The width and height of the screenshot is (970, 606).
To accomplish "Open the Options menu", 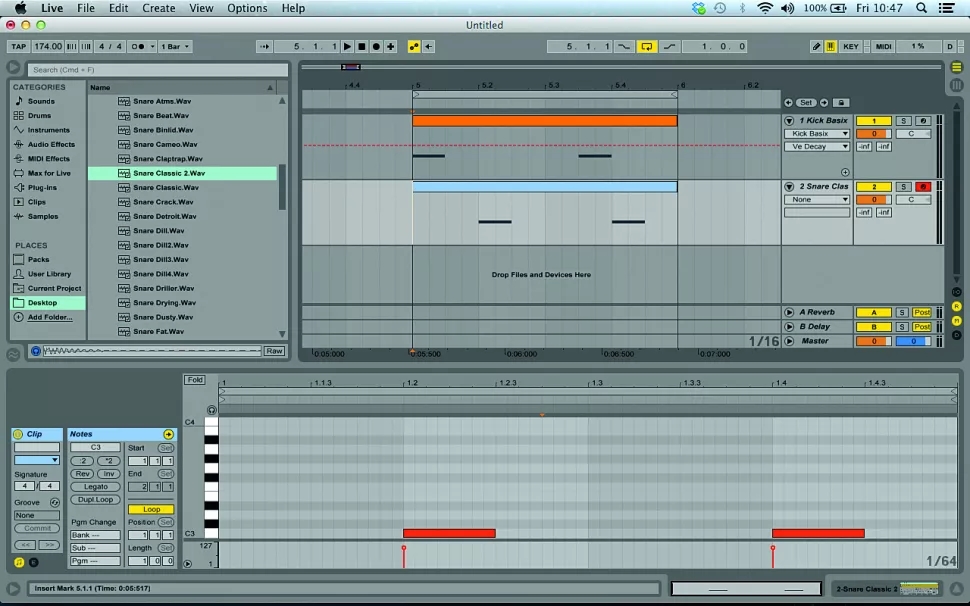I will [x=247, y=8].
